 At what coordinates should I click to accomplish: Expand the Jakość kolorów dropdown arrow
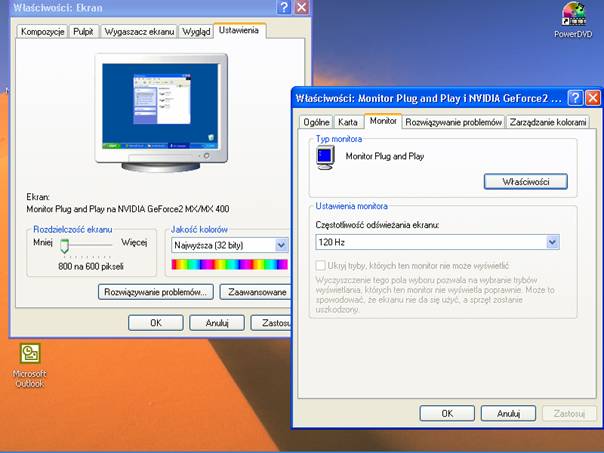[x=282, y=245]
